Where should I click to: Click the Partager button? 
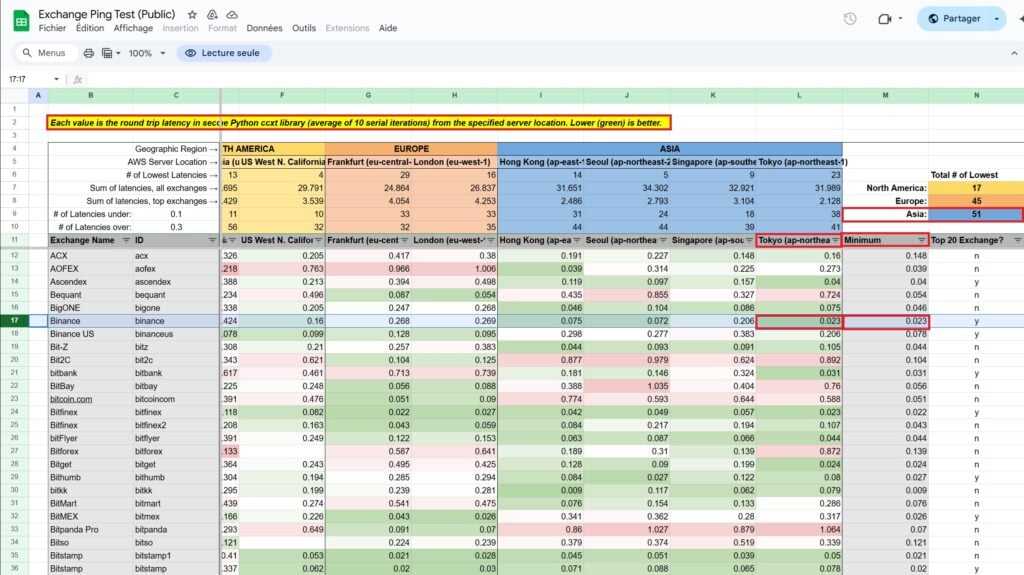955,19
